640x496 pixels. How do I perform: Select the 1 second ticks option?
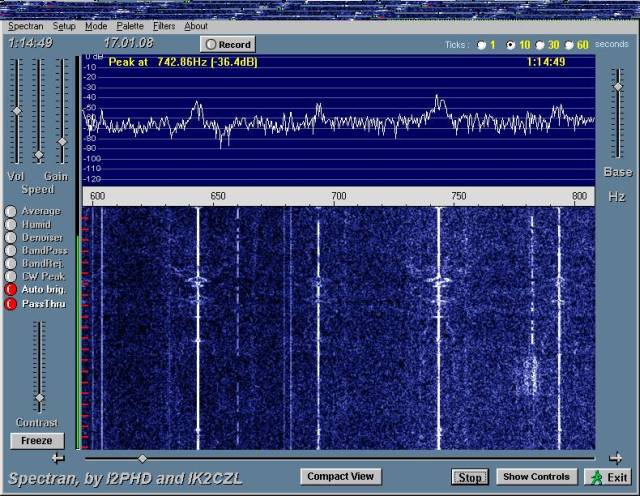[x=482, y=45]
